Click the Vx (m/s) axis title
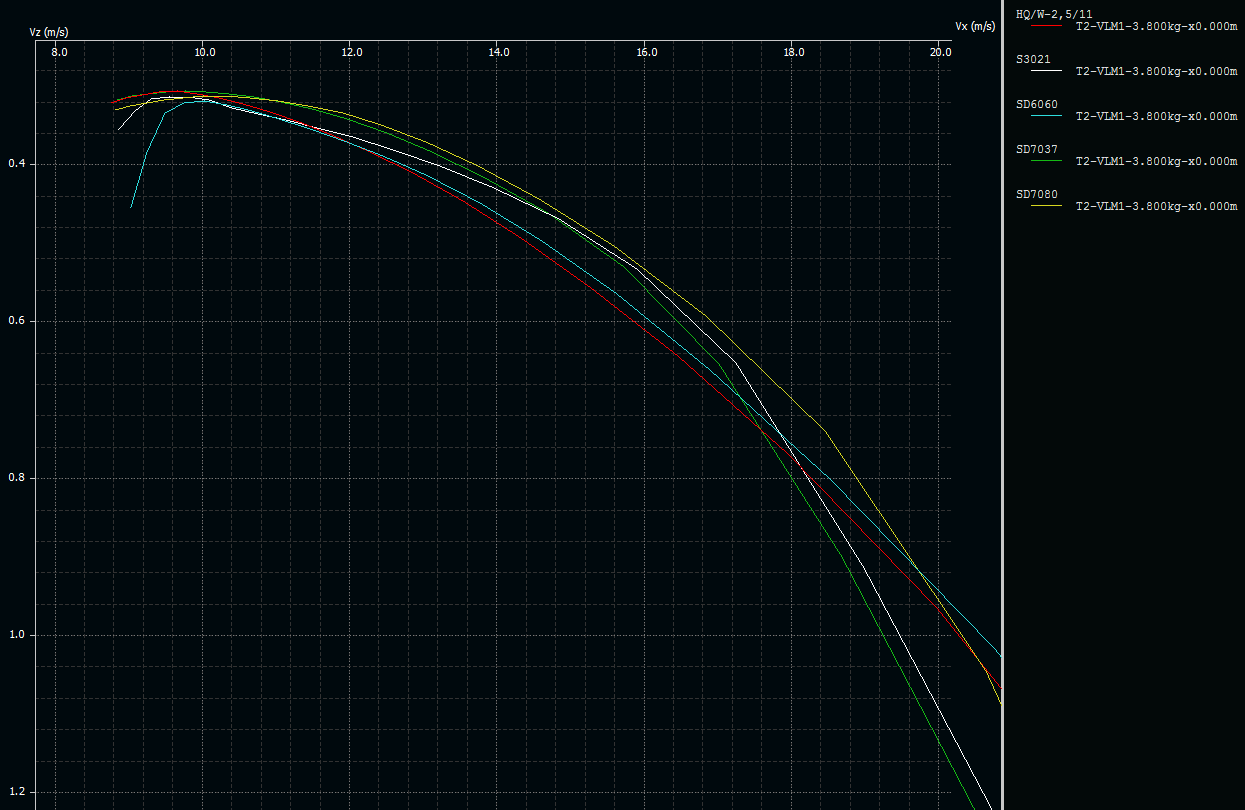The width and height of the screenshot is (1245, 810). 974,26
